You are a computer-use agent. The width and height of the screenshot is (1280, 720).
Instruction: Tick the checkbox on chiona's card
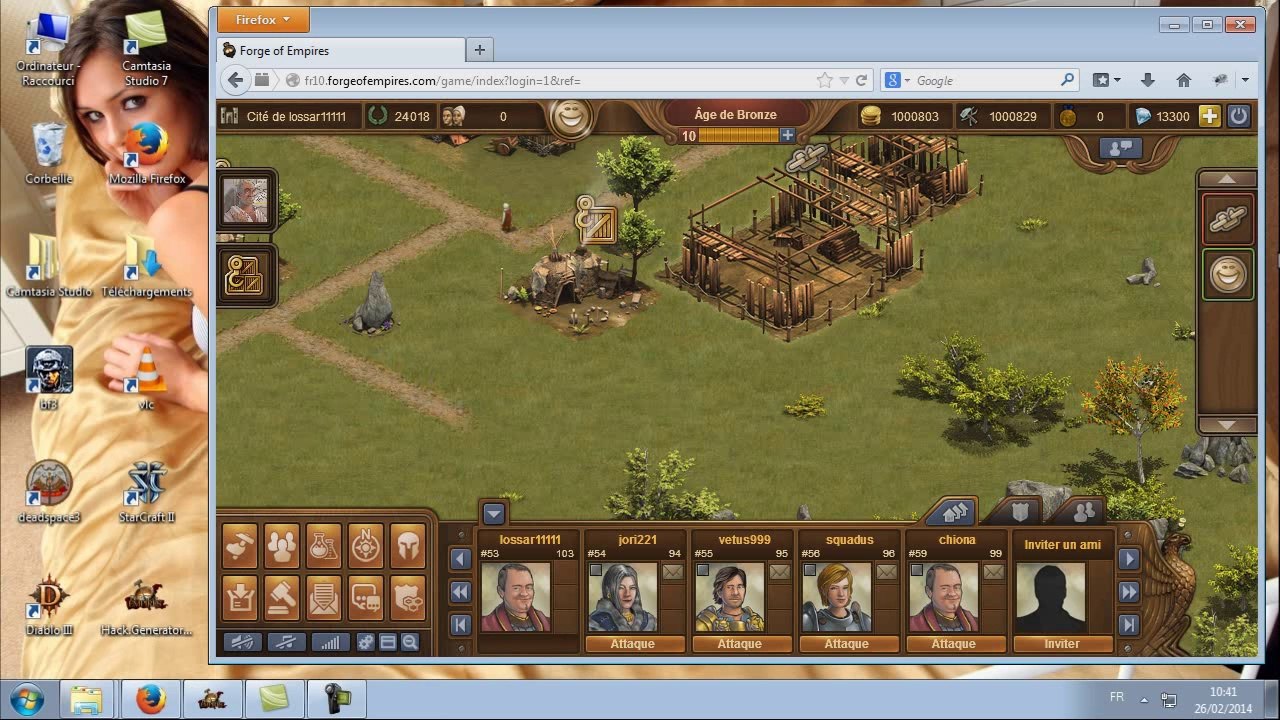point(917,570)
